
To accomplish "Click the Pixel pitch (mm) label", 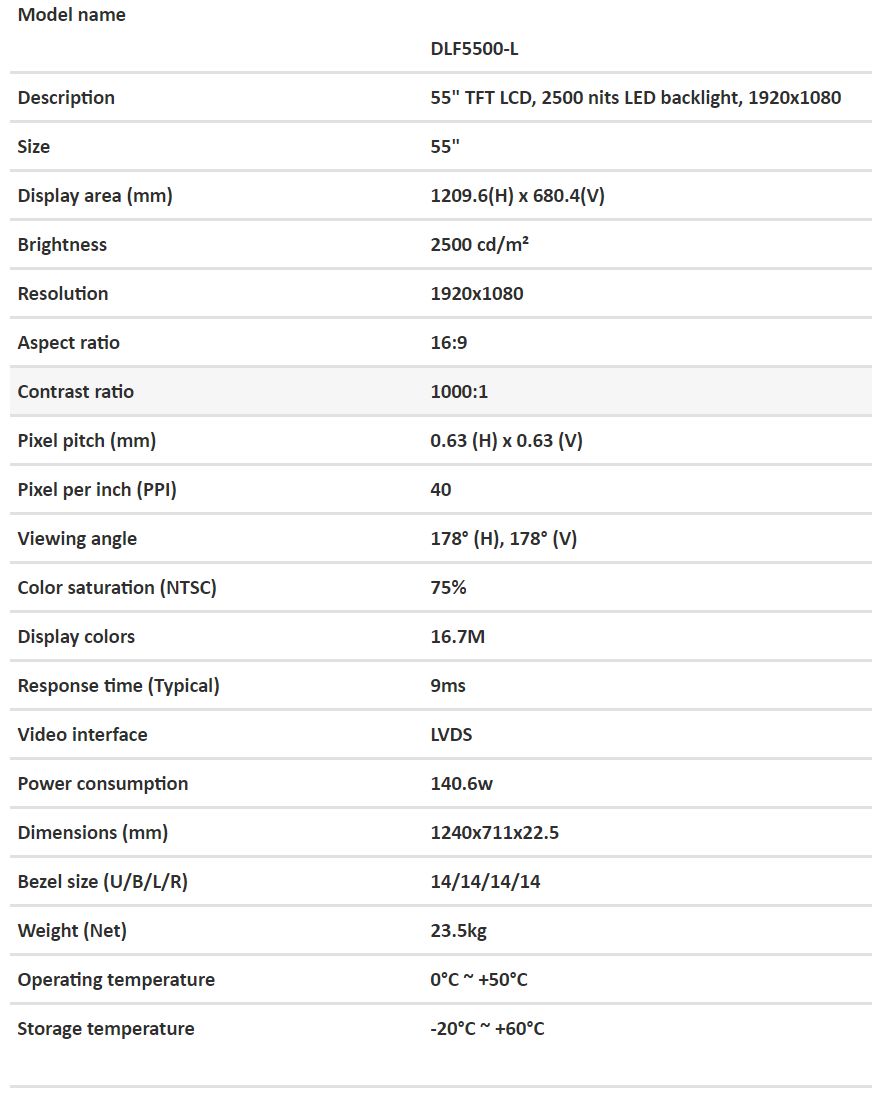I will click(87, 440).
